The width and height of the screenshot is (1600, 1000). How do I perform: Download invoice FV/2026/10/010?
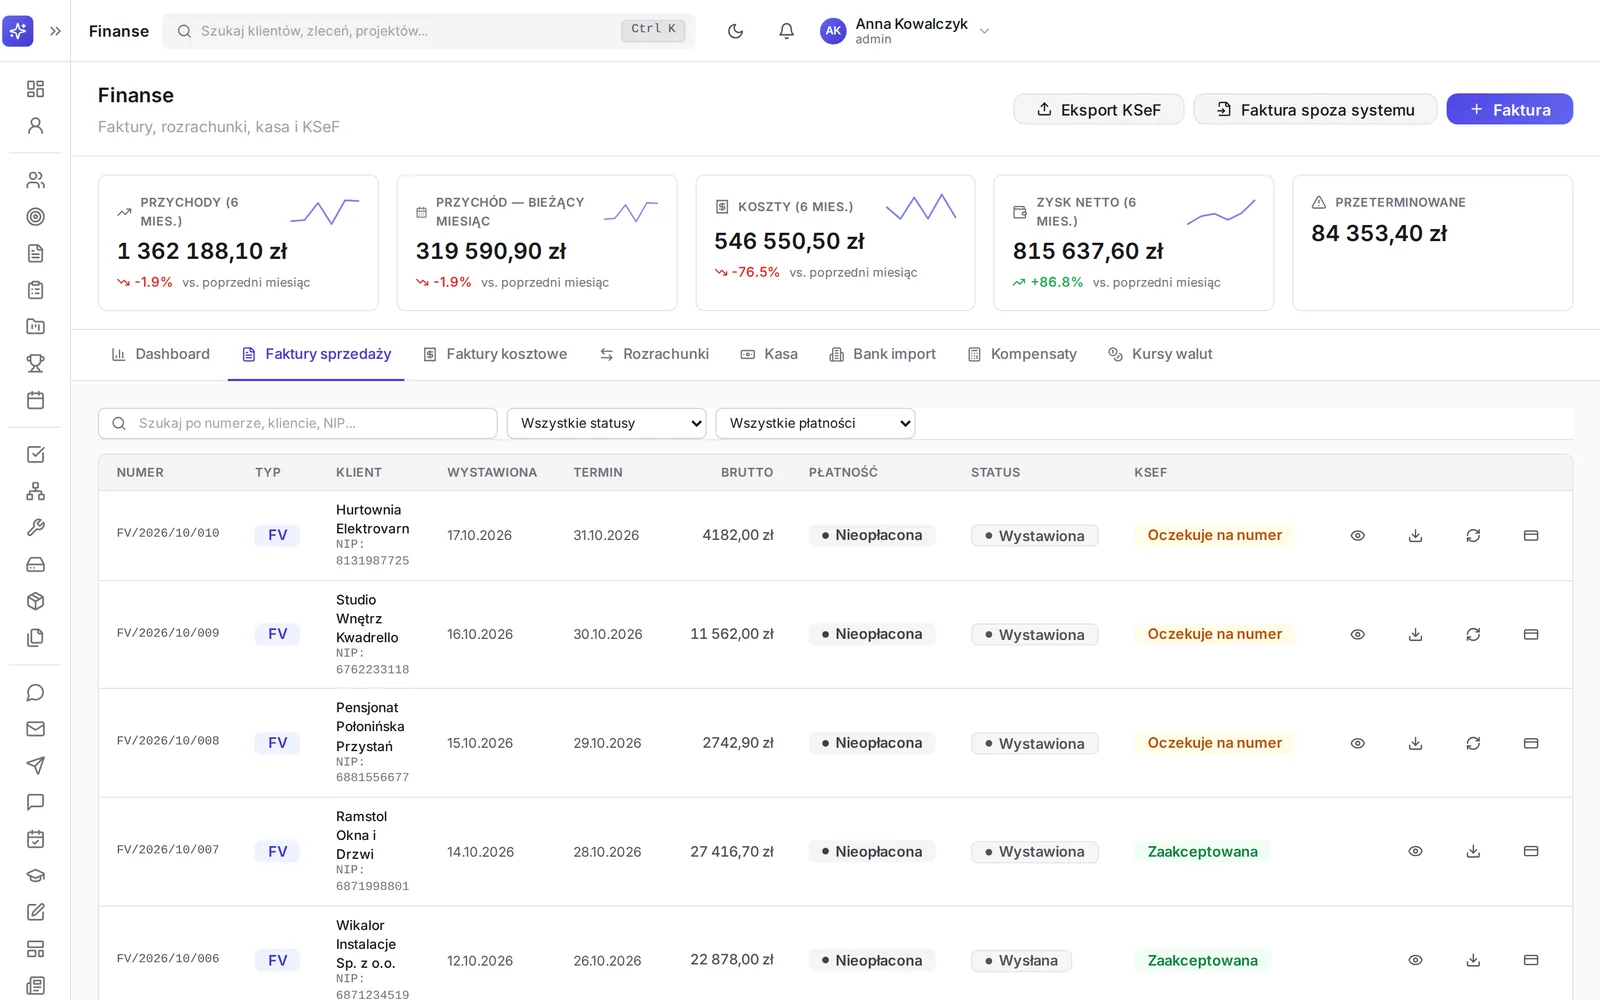tap(1415, 536)
